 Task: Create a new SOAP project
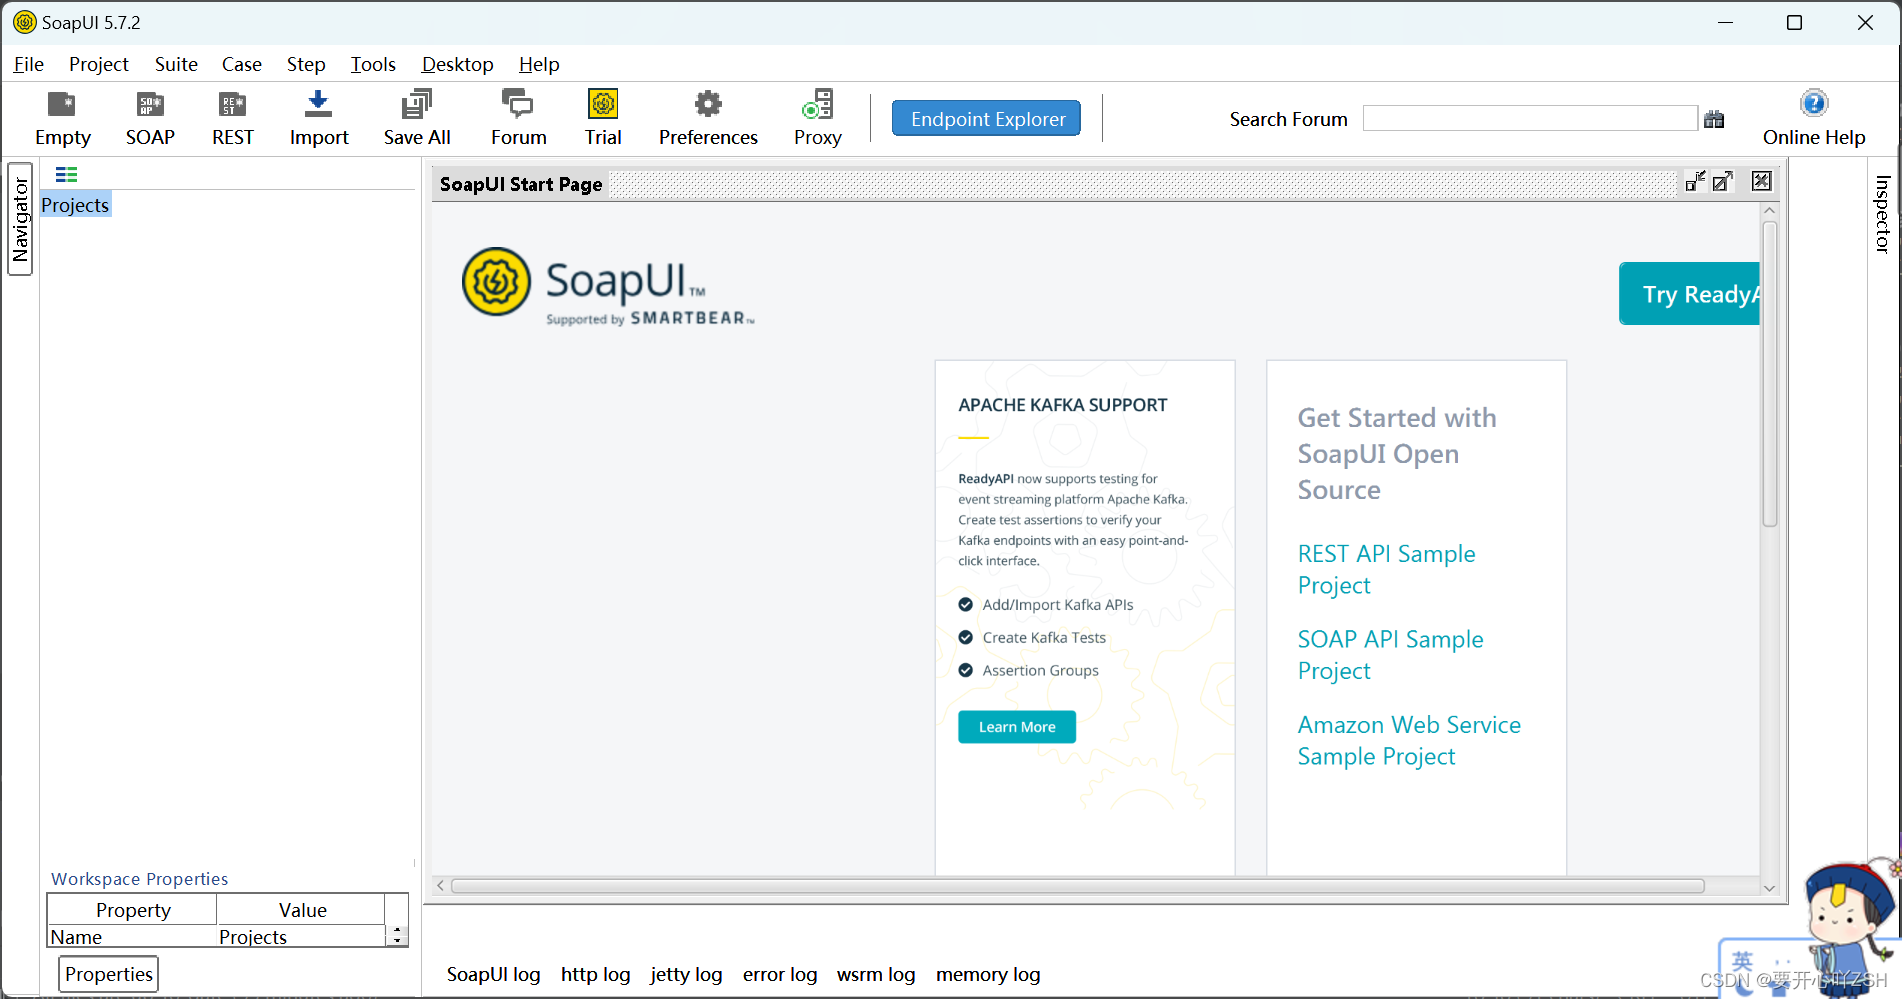pos(150,118)
